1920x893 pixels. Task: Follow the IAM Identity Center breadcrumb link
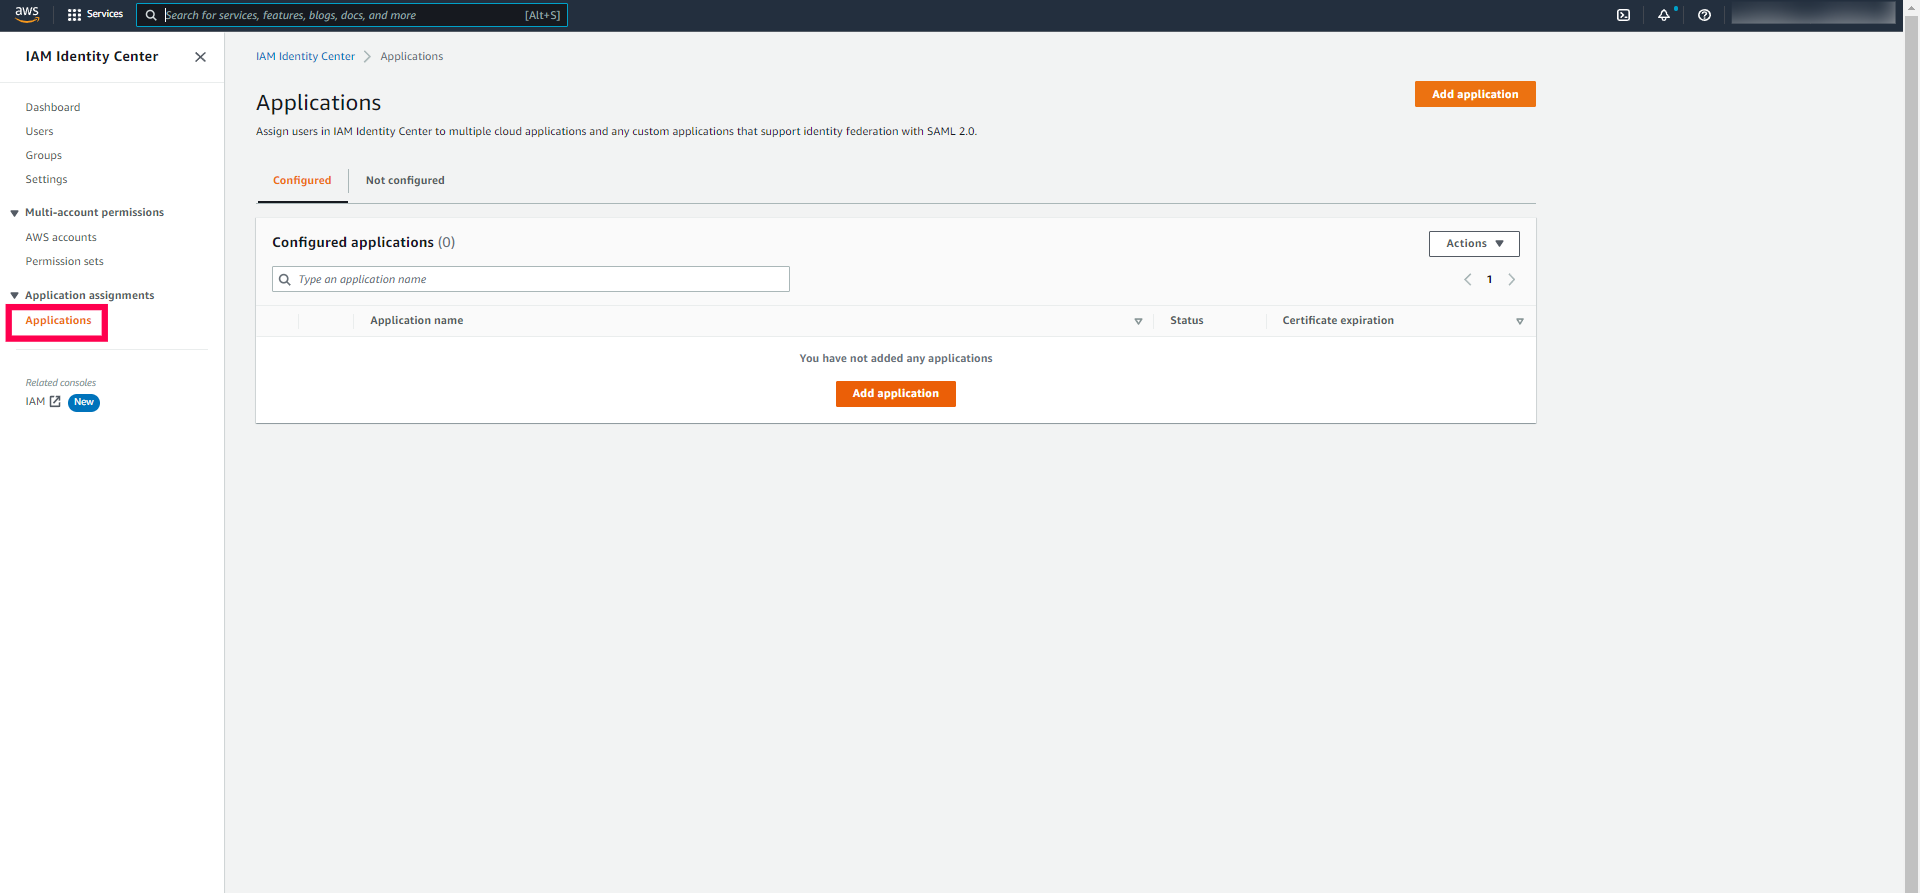point(305,57)
